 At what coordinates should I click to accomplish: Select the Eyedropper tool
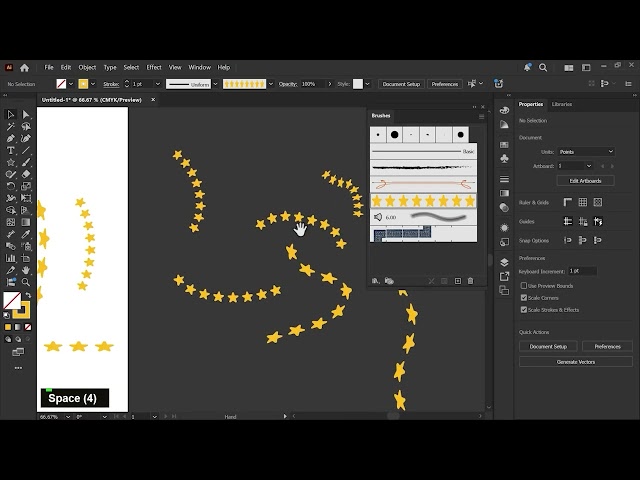pyautogui.click(x=26, y=234)
